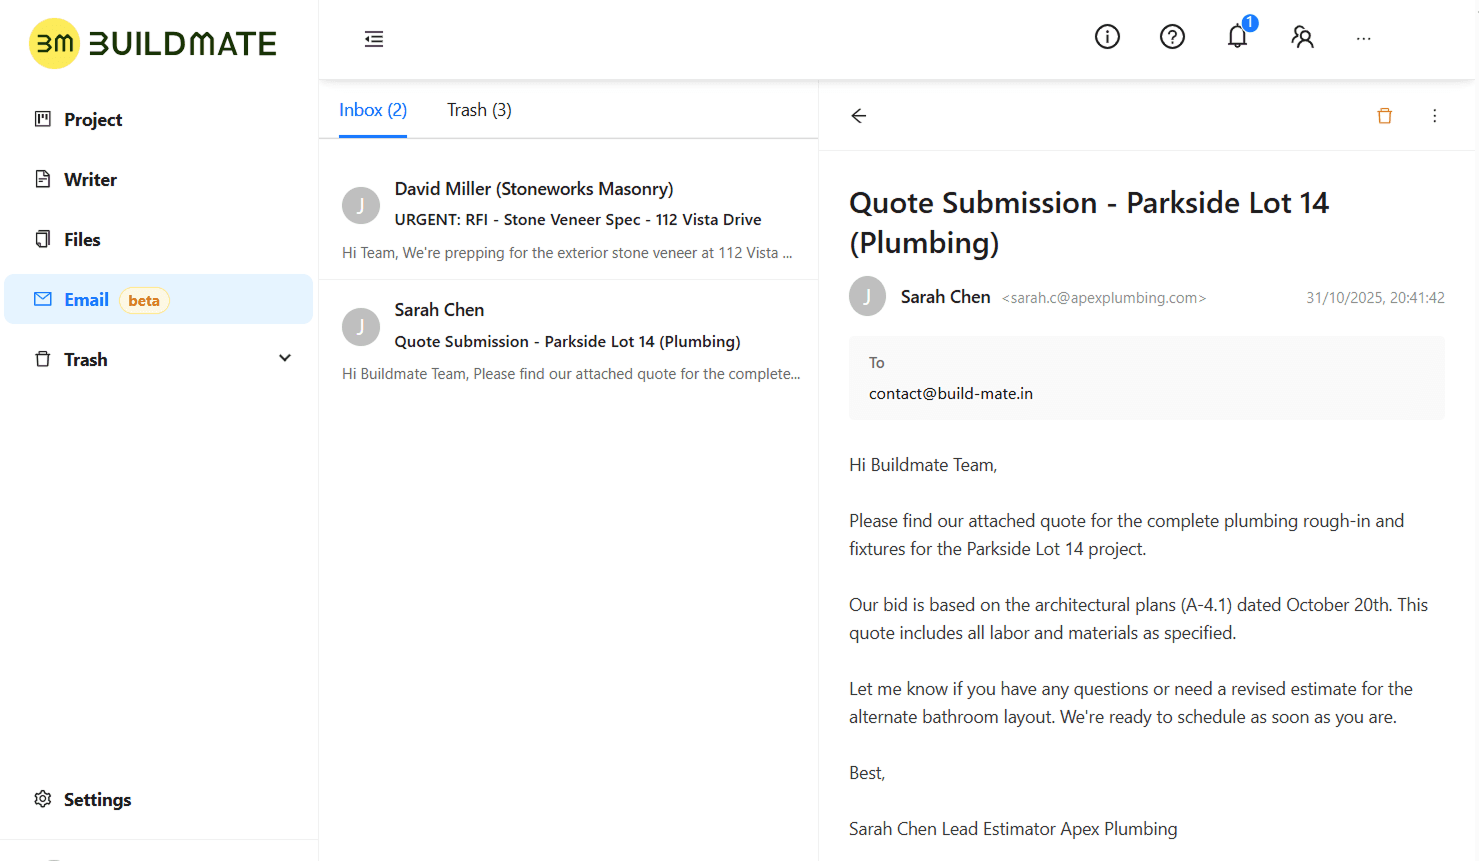
Task: Click the 31/10/2025, 20:41:42 timestamp
Action: click(1375, 298)
